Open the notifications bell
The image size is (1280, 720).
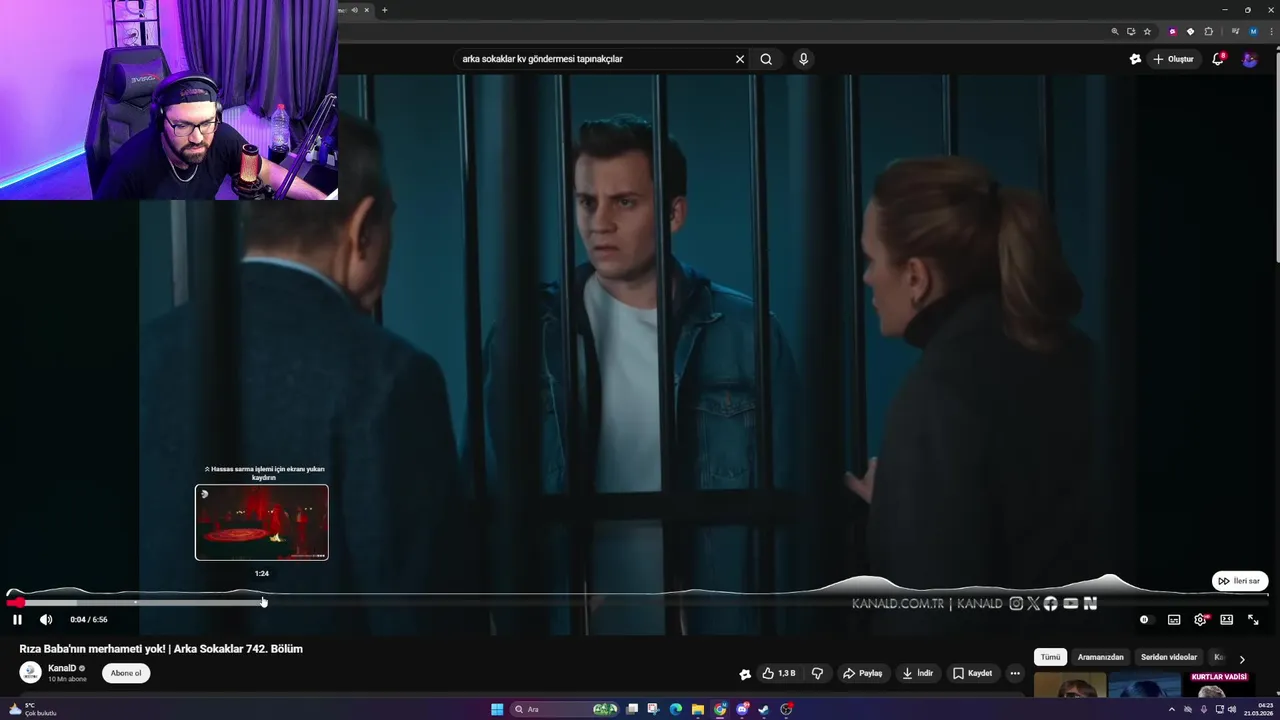pos(1218,59)
